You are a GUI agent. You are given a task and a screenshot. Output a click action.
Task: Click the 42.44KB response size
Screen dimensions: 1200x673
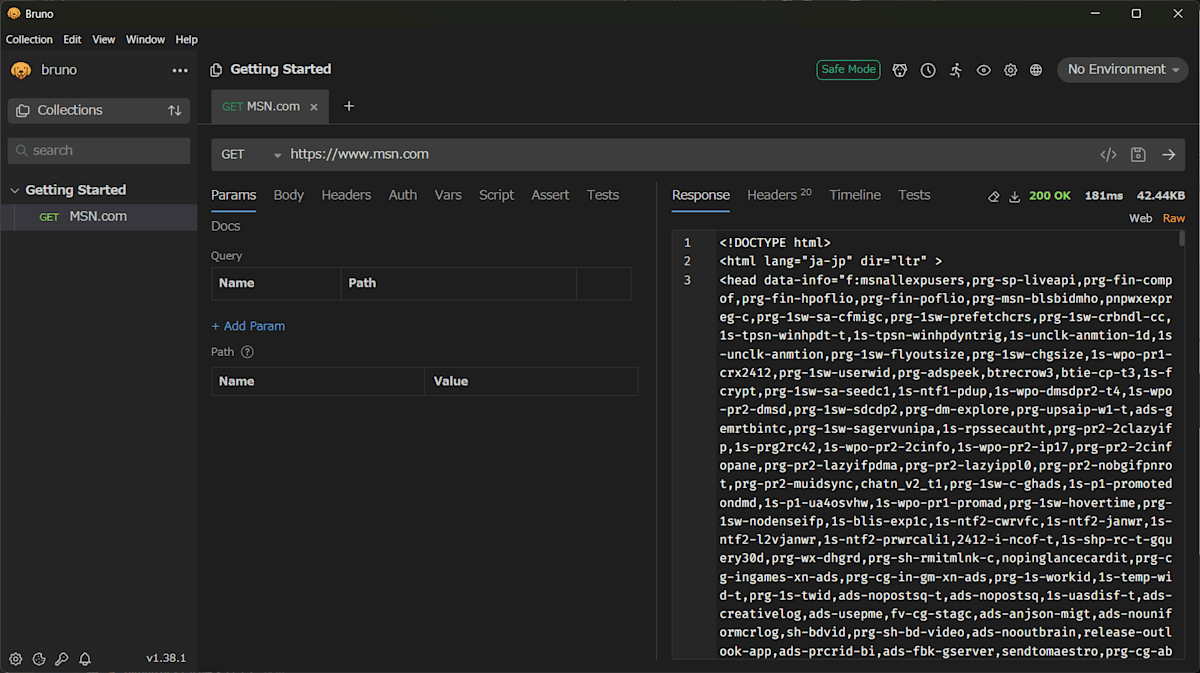1161,196
